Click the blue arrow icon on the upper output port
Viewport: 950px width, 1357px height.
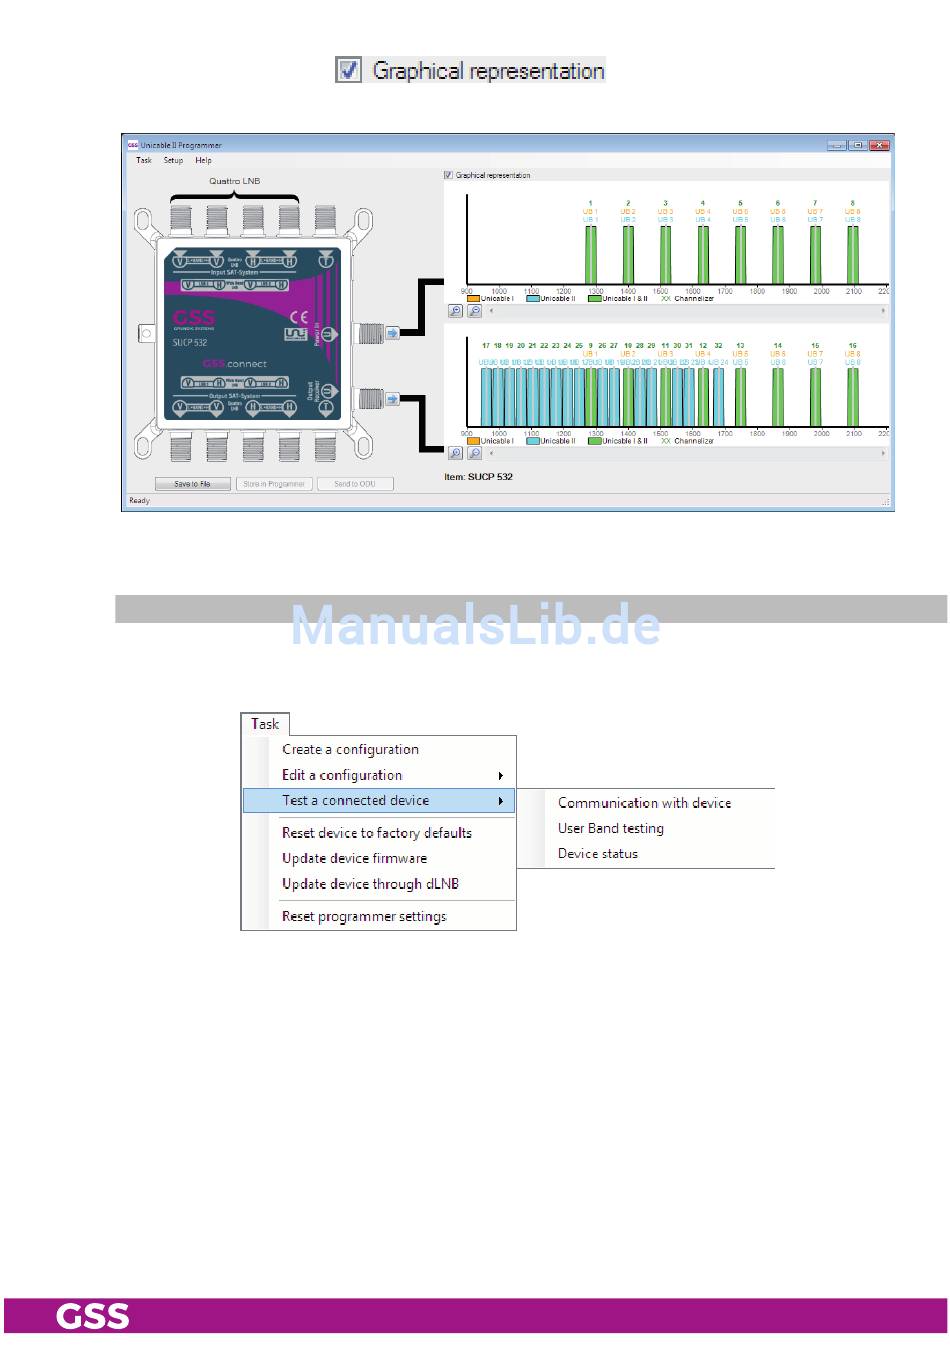pyautogui.click(x=392, y=333)
